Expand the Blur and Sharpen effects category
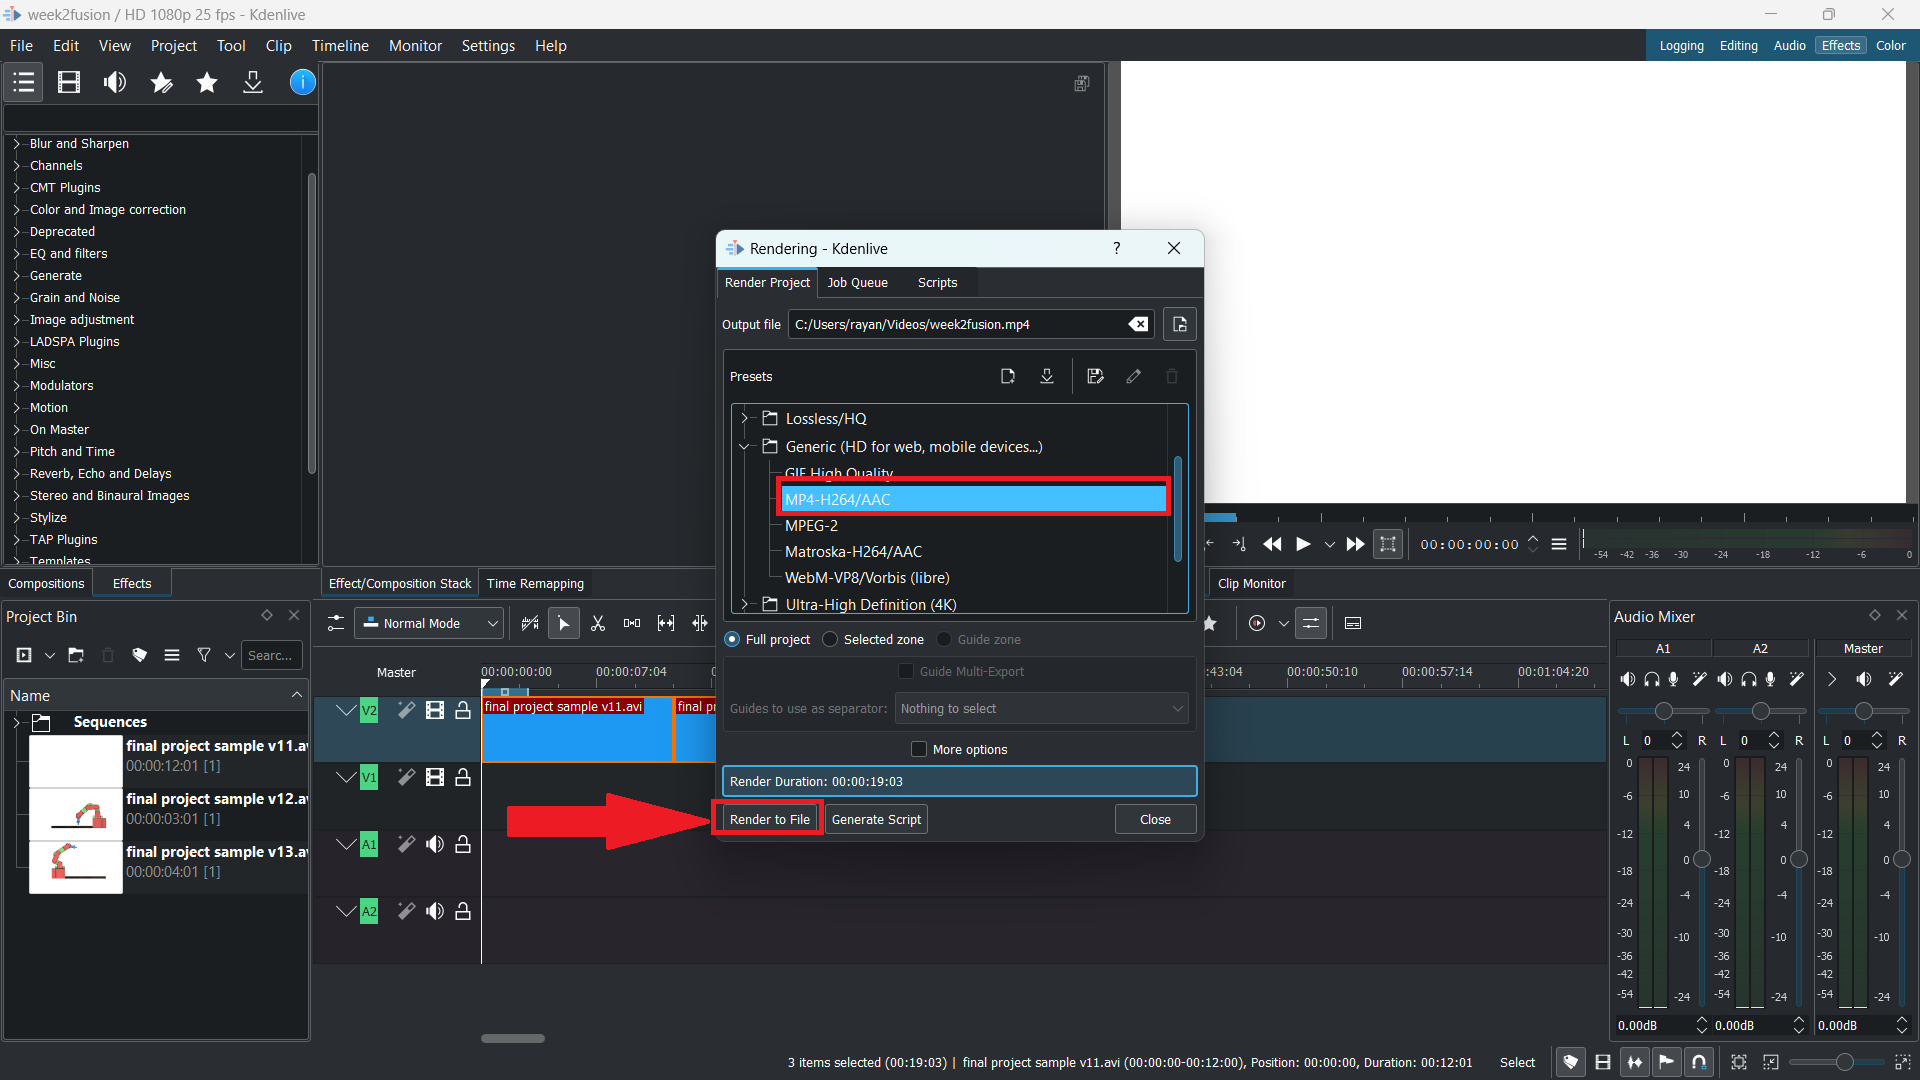This screenshot has width=1920, height=1080. 16,143
